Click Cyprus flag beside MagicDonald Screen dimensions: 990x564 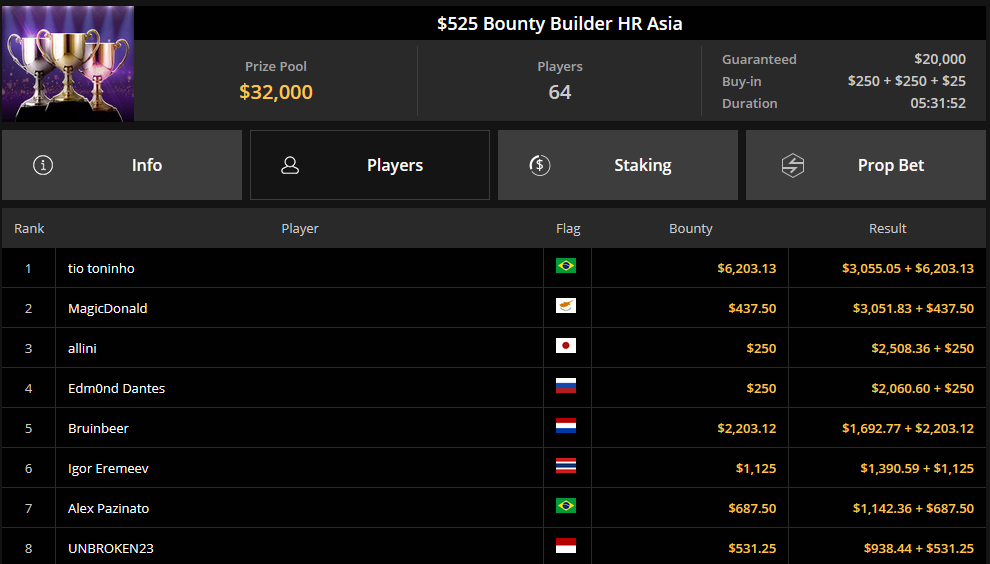566,306
